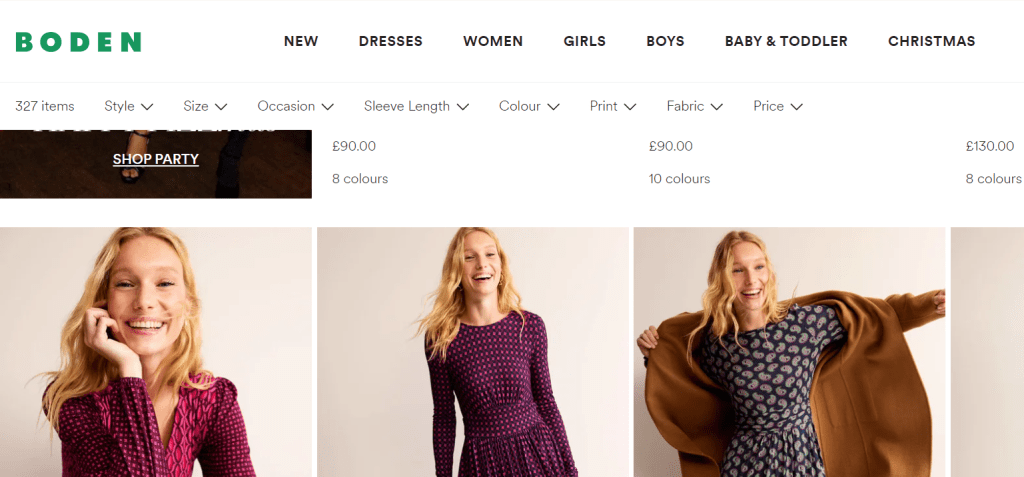Expand the Size filter dropdown
1024x477 pixels.
click(205, 106)
